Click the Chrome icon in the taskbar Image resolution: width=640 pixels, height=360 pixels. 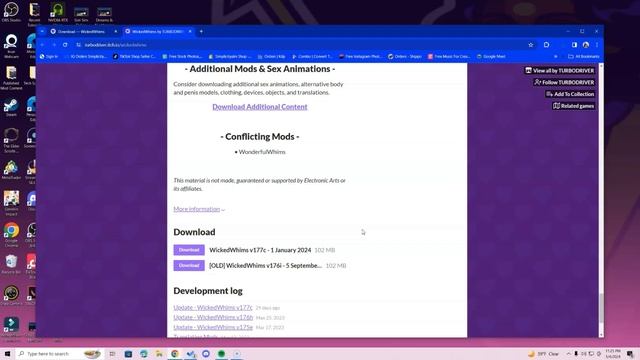pyautogui.click(x=175, y=353)
